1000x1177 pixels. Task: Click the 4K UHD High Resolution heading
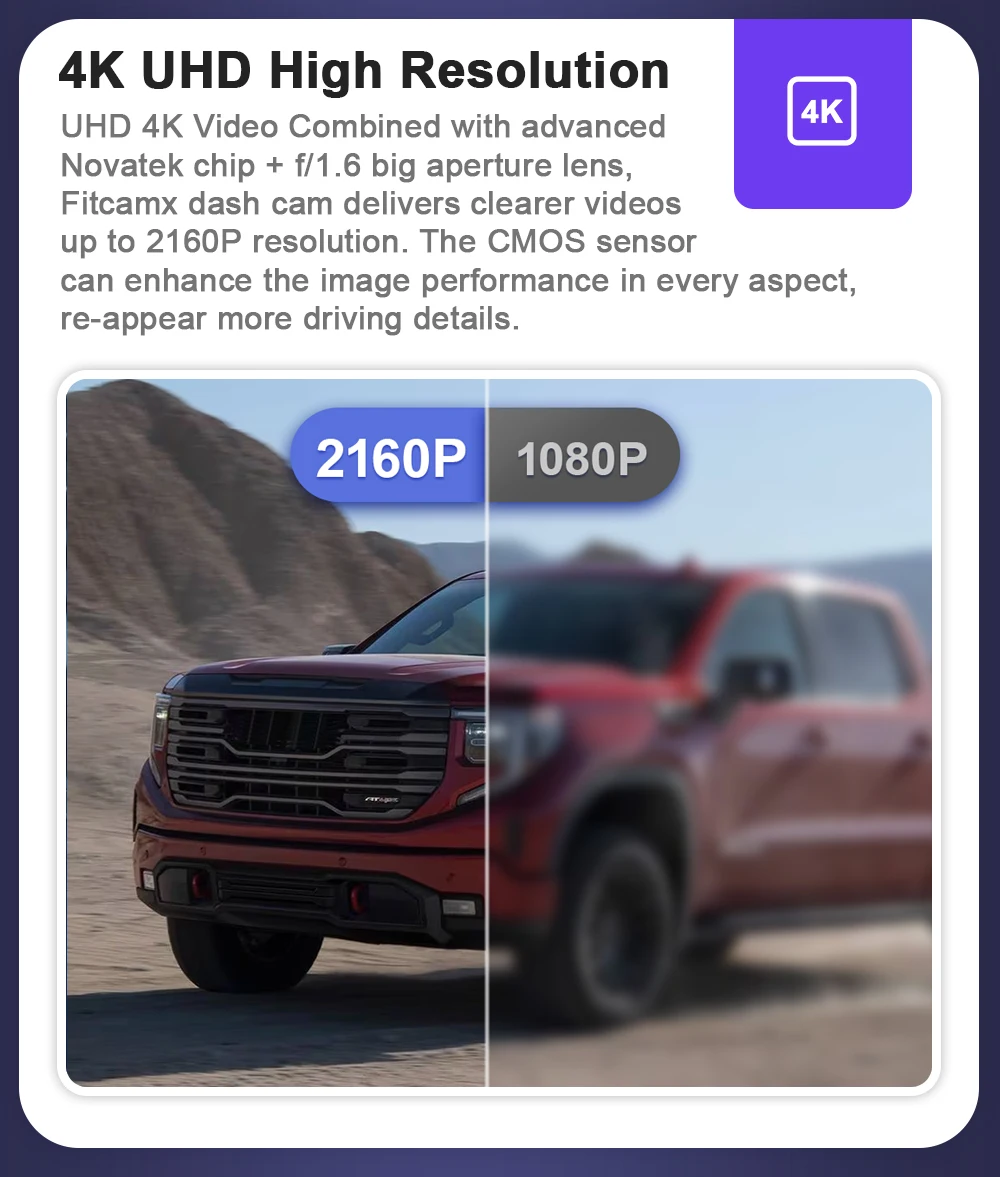point(363,71)
